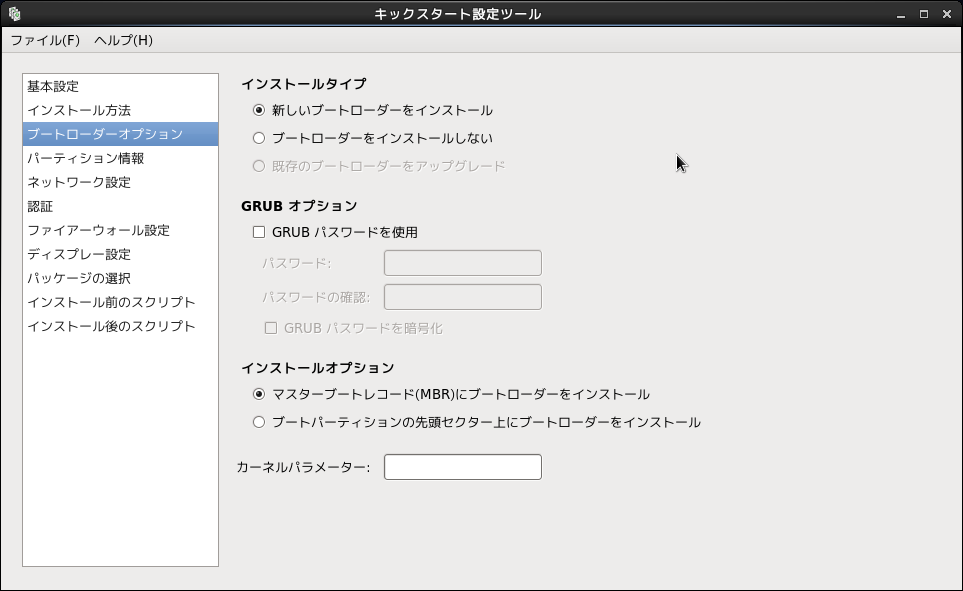
Task: Open the ファイル(F) menu
Action: click(x=45, y=40)
